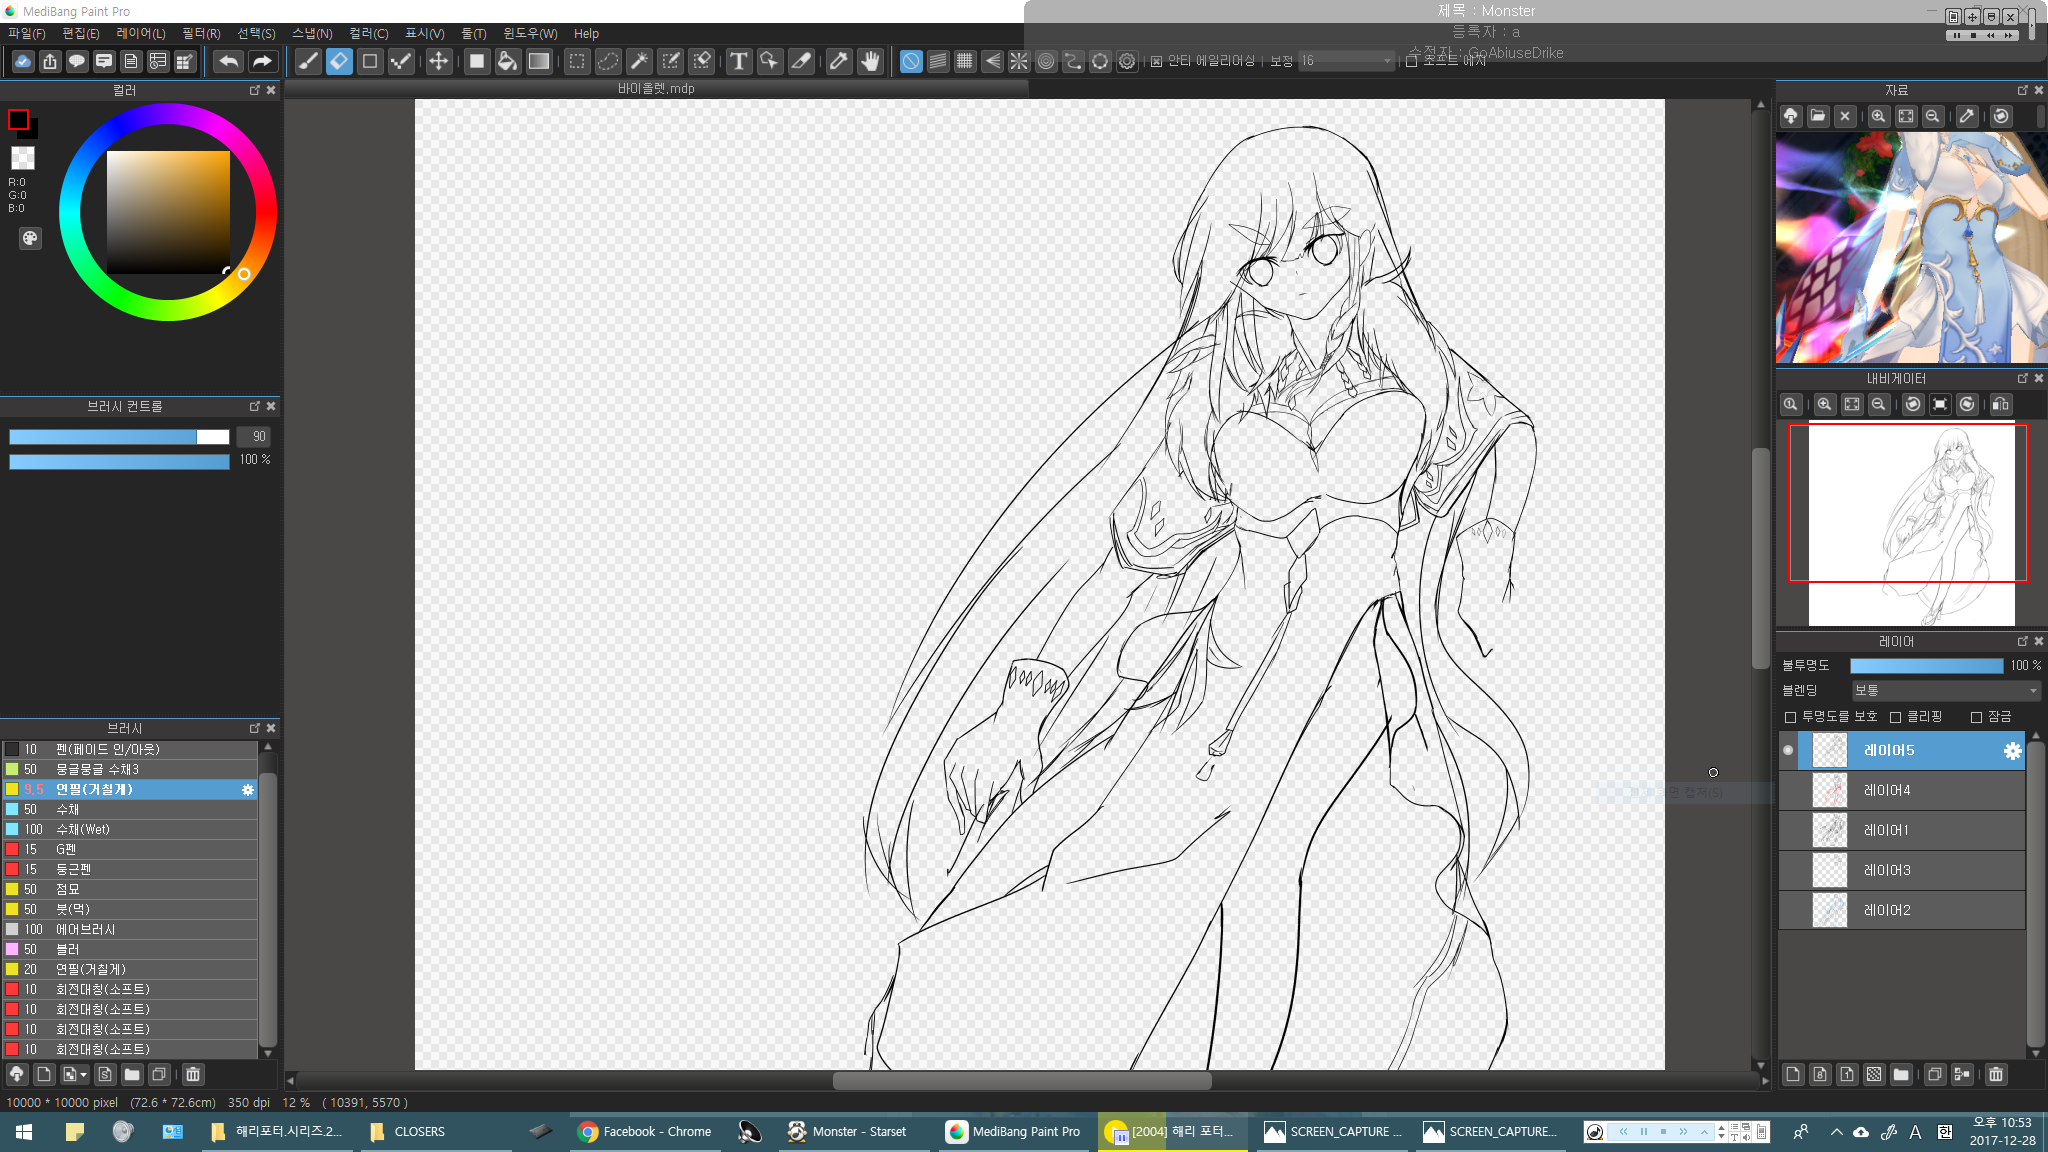Open 편집(E) menu

click(x=81, y=34)
